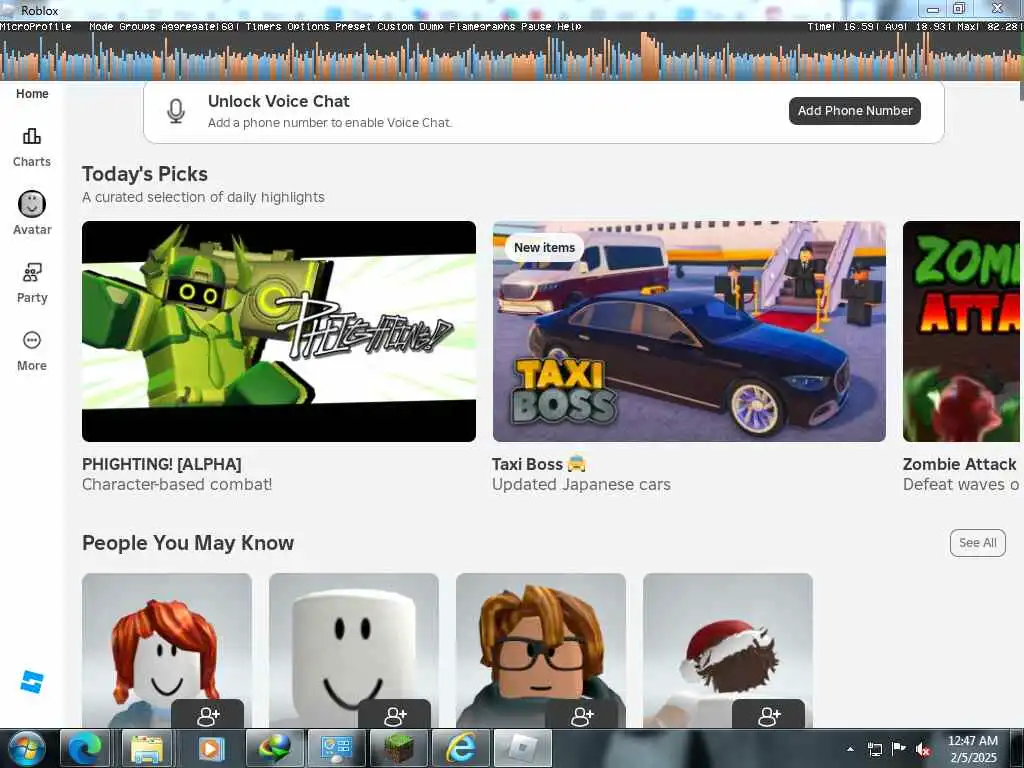
Task: Click the Zombie Attack title link
Action: coord(959,464)
